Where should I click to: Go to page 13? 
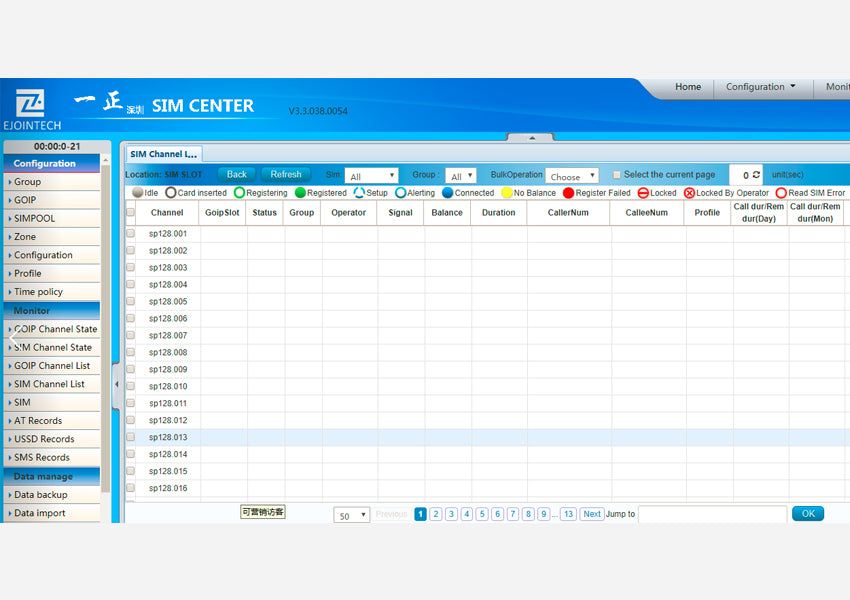click(x=568, y=514)
